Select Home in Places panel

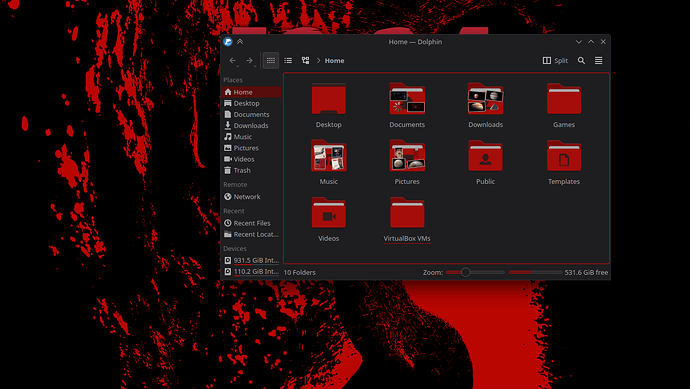tap(251, 92)
